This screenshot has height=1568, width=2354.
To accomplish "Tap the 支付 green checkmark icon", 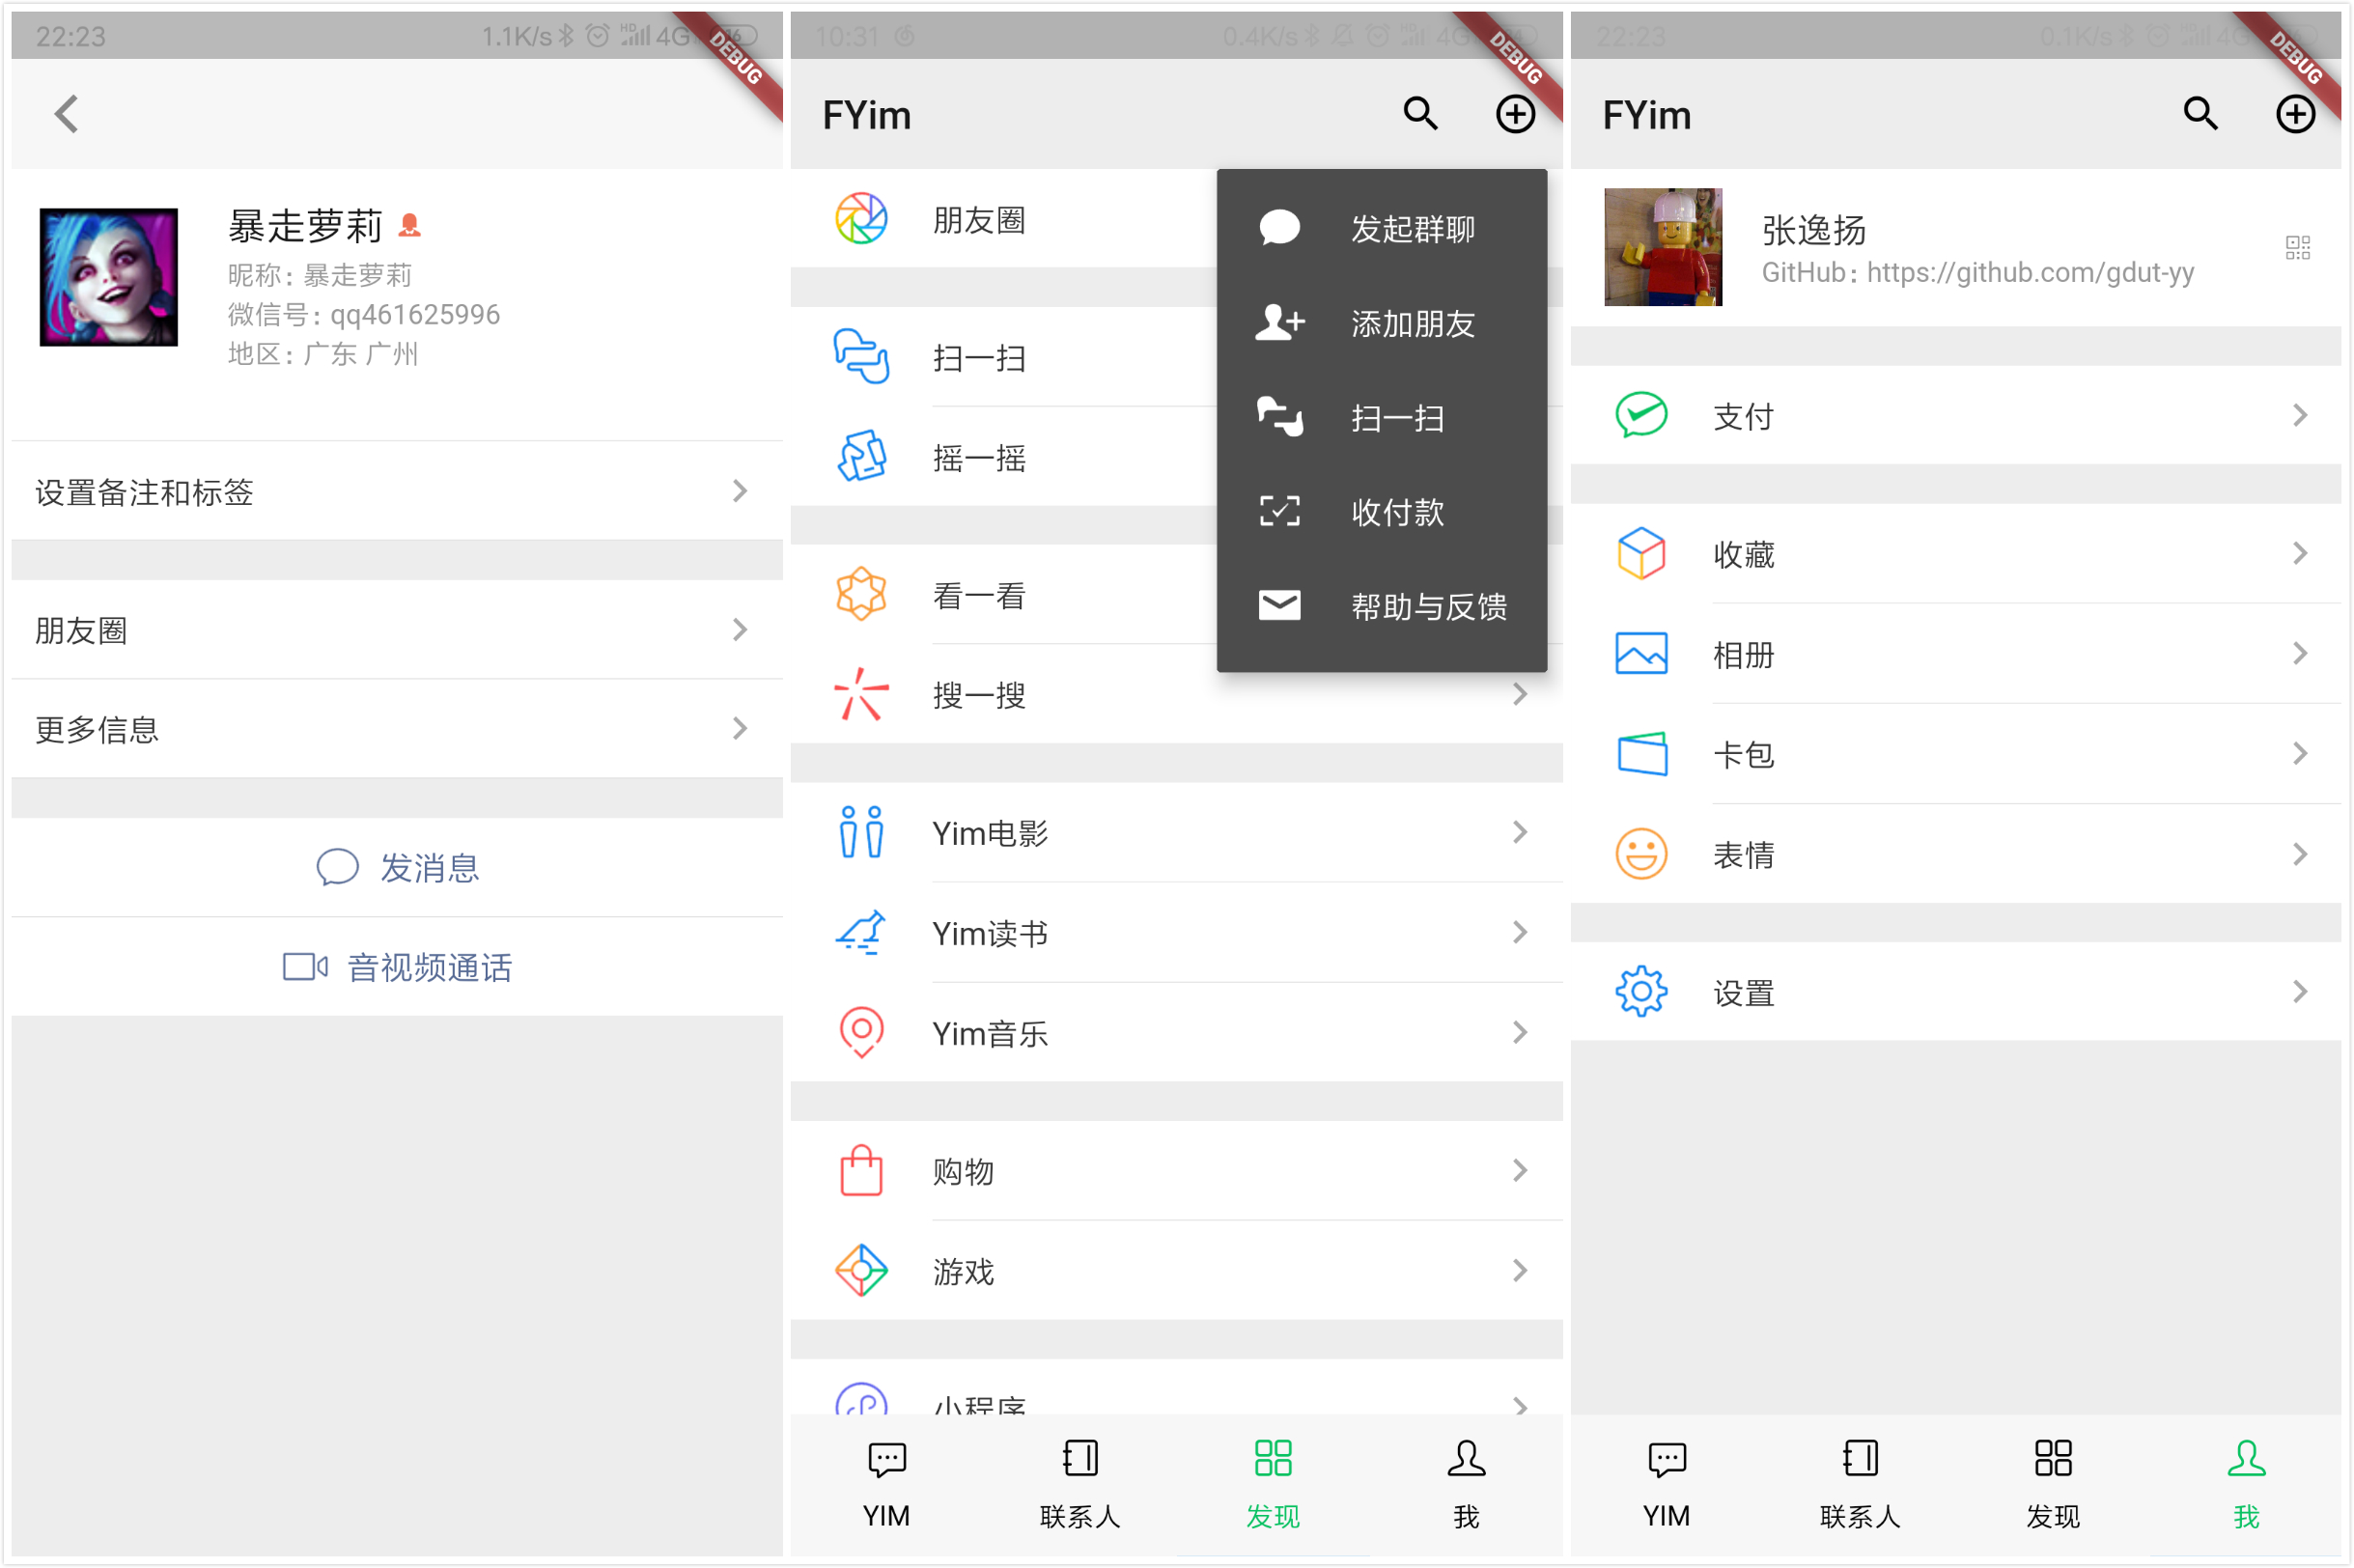I will pos(1641,415).
